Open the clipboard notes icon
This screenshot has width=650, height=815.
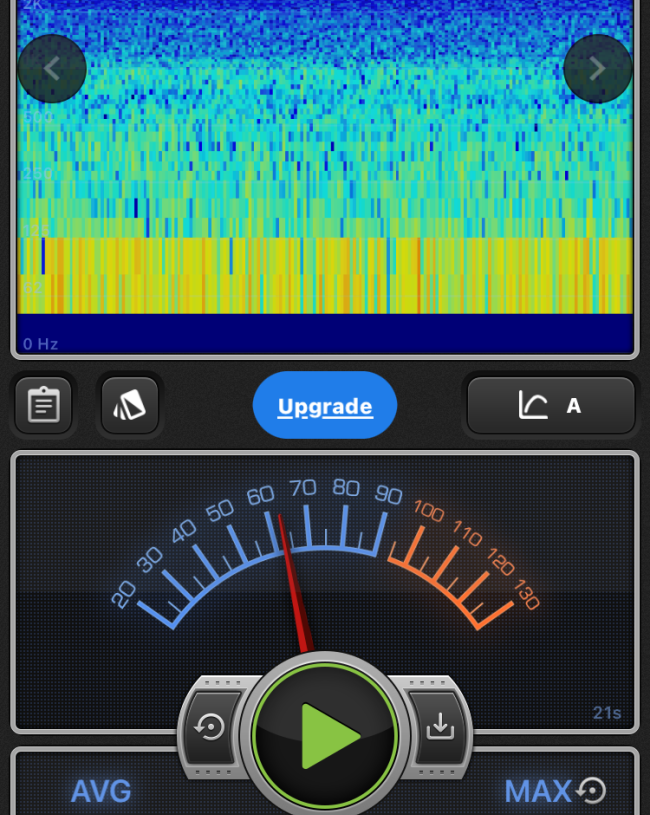[x=43, y=405]
